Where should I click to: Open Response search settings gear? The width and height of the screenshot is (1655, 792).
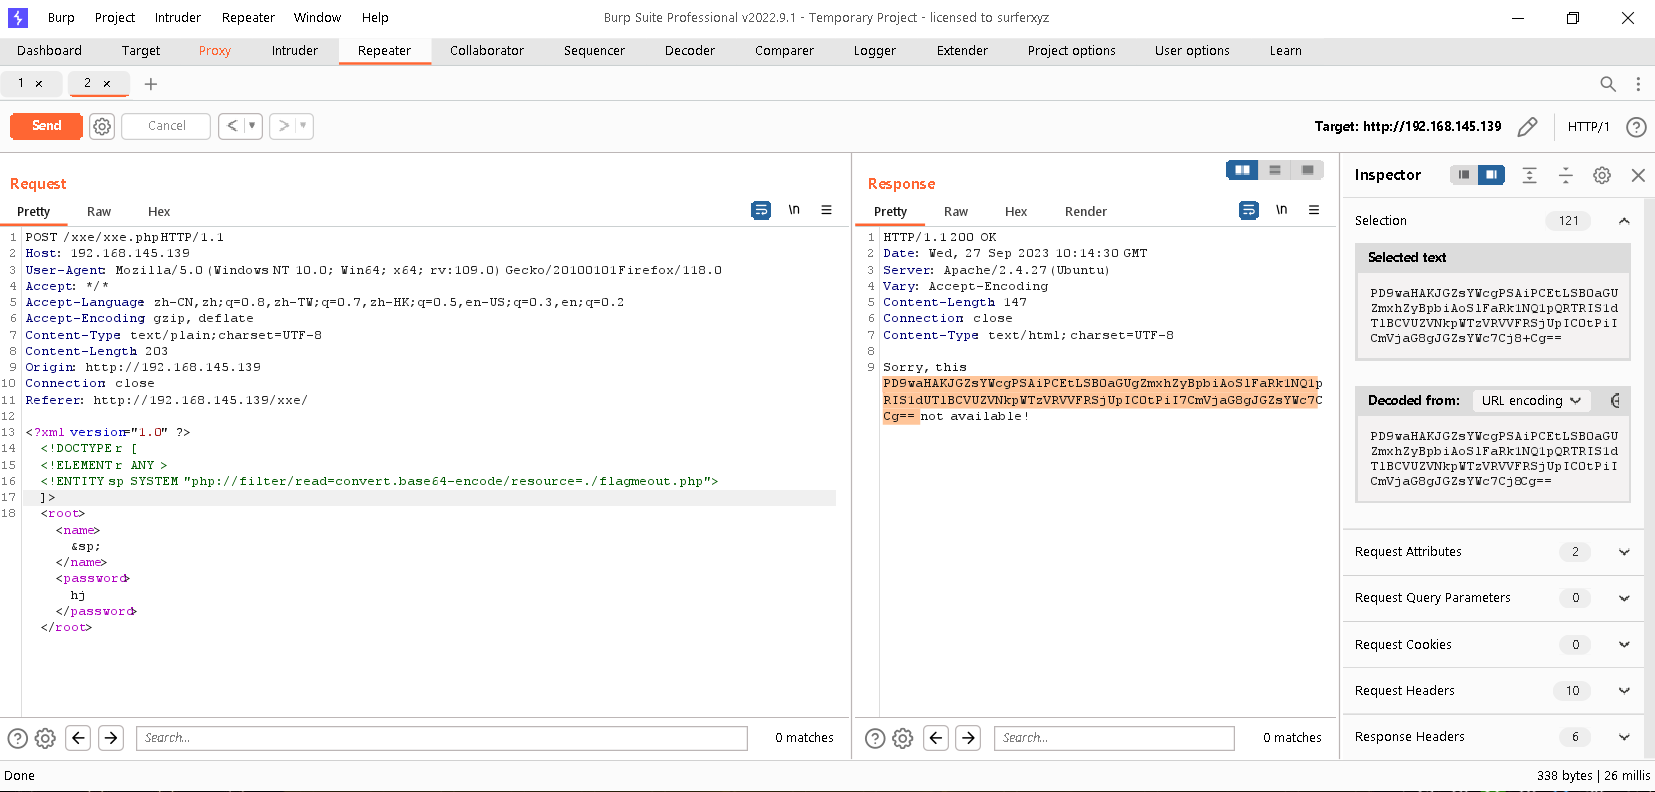pyautogui.click(x=903, y=738)
